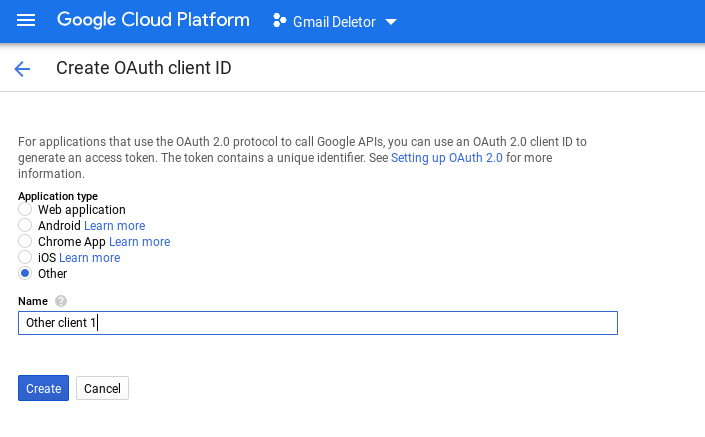Click the Google Cloud Platform logo text
Image resolution: width=705 pixels, height=437 pixels.
pyautogui.click(x=153, y=20)
